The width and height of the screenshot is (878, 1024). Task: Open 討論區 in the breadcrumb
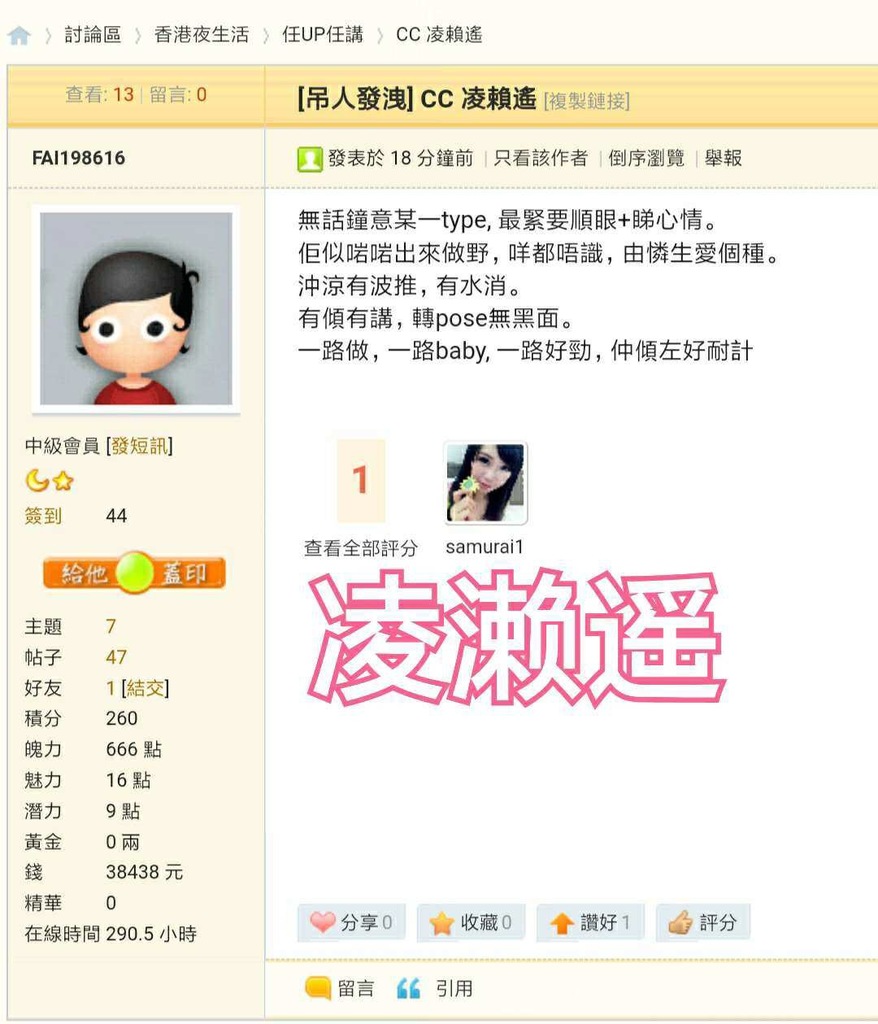[93, 35]
